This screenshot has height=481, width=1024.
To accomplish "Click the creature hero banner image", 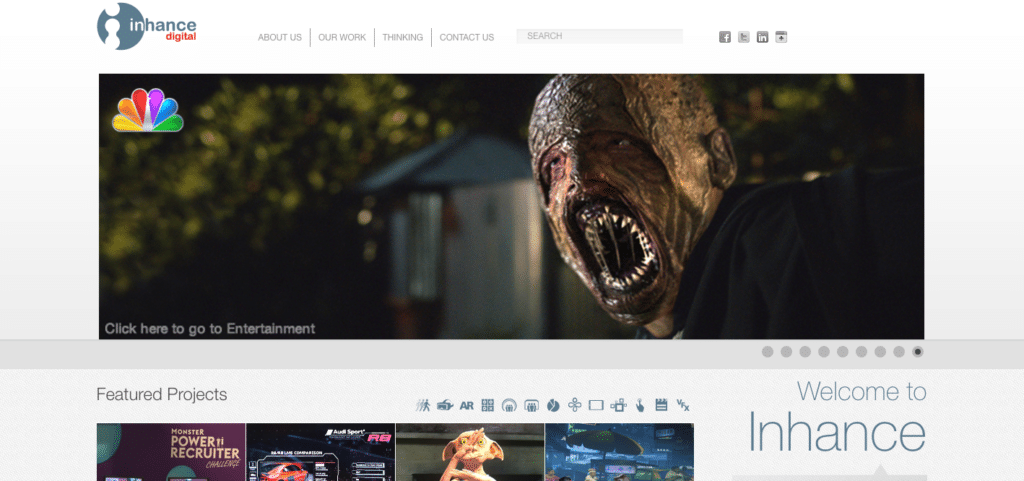I will (x=511, y=206).
